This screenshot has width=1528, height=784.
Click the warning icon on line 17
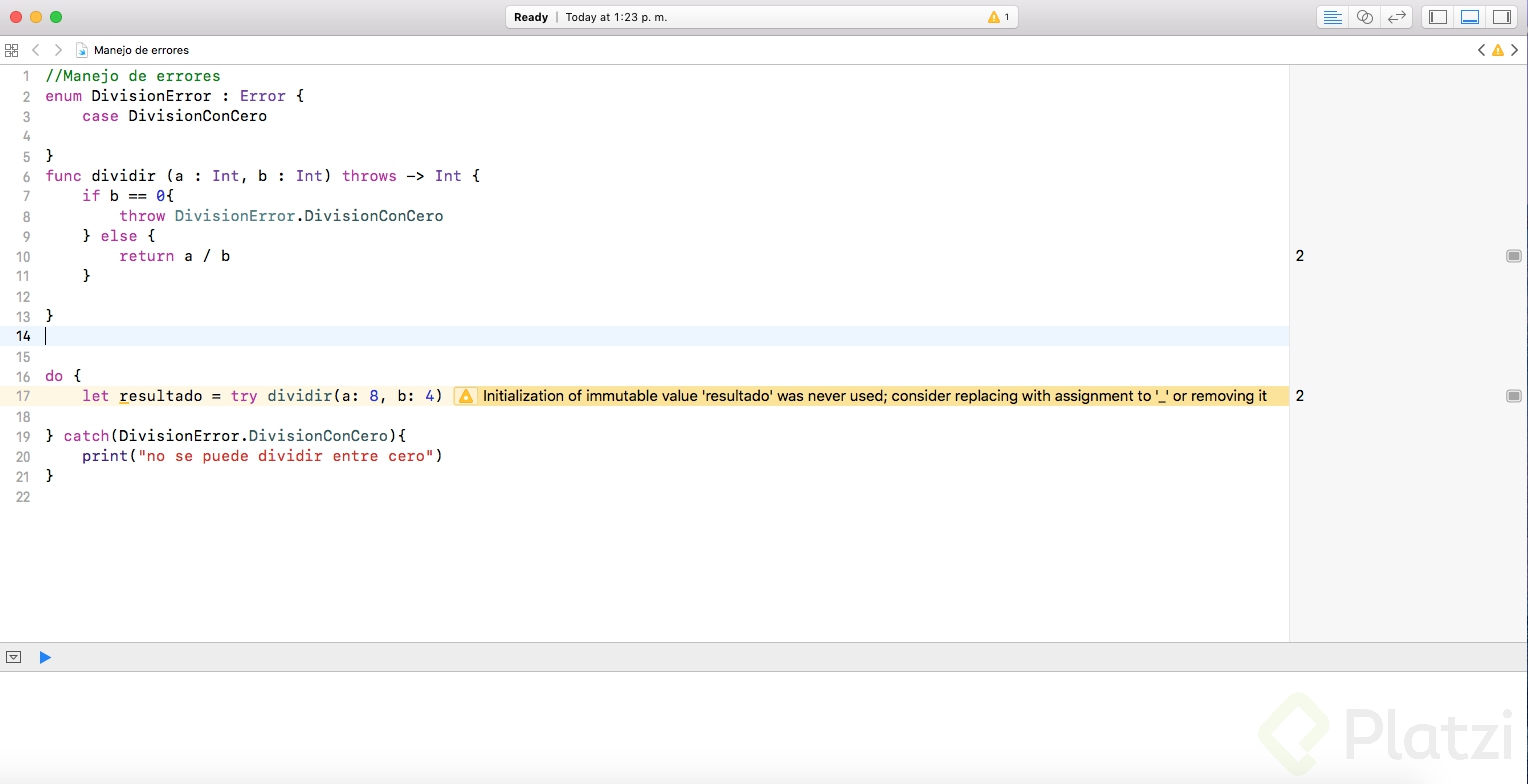[465, 396]
